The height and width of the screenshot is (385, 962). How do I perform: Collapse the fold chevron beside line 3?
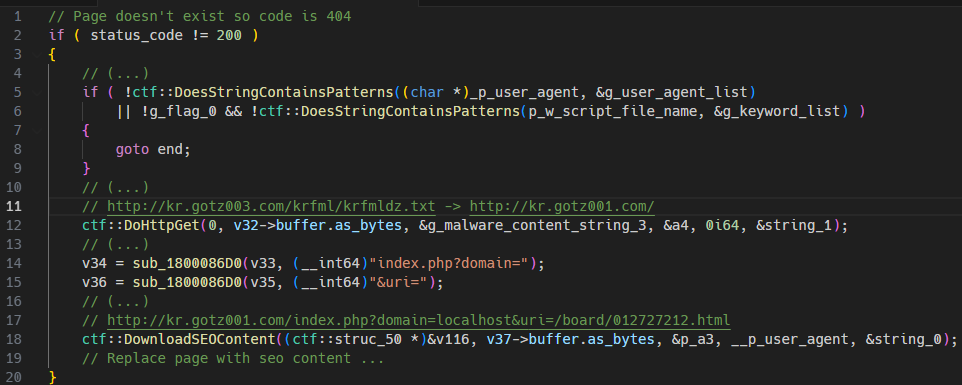[38, 55]
